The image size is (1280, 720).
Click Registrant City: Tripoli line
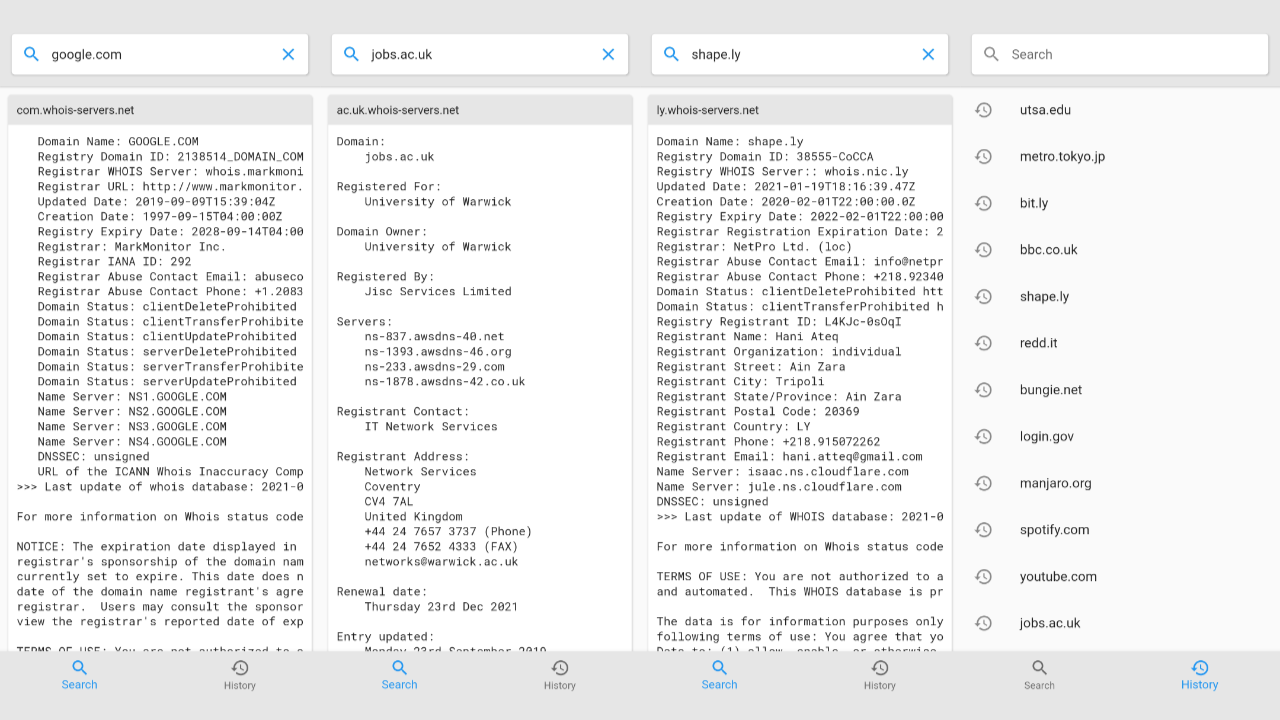pyautogui.click(x=740, y=381)
